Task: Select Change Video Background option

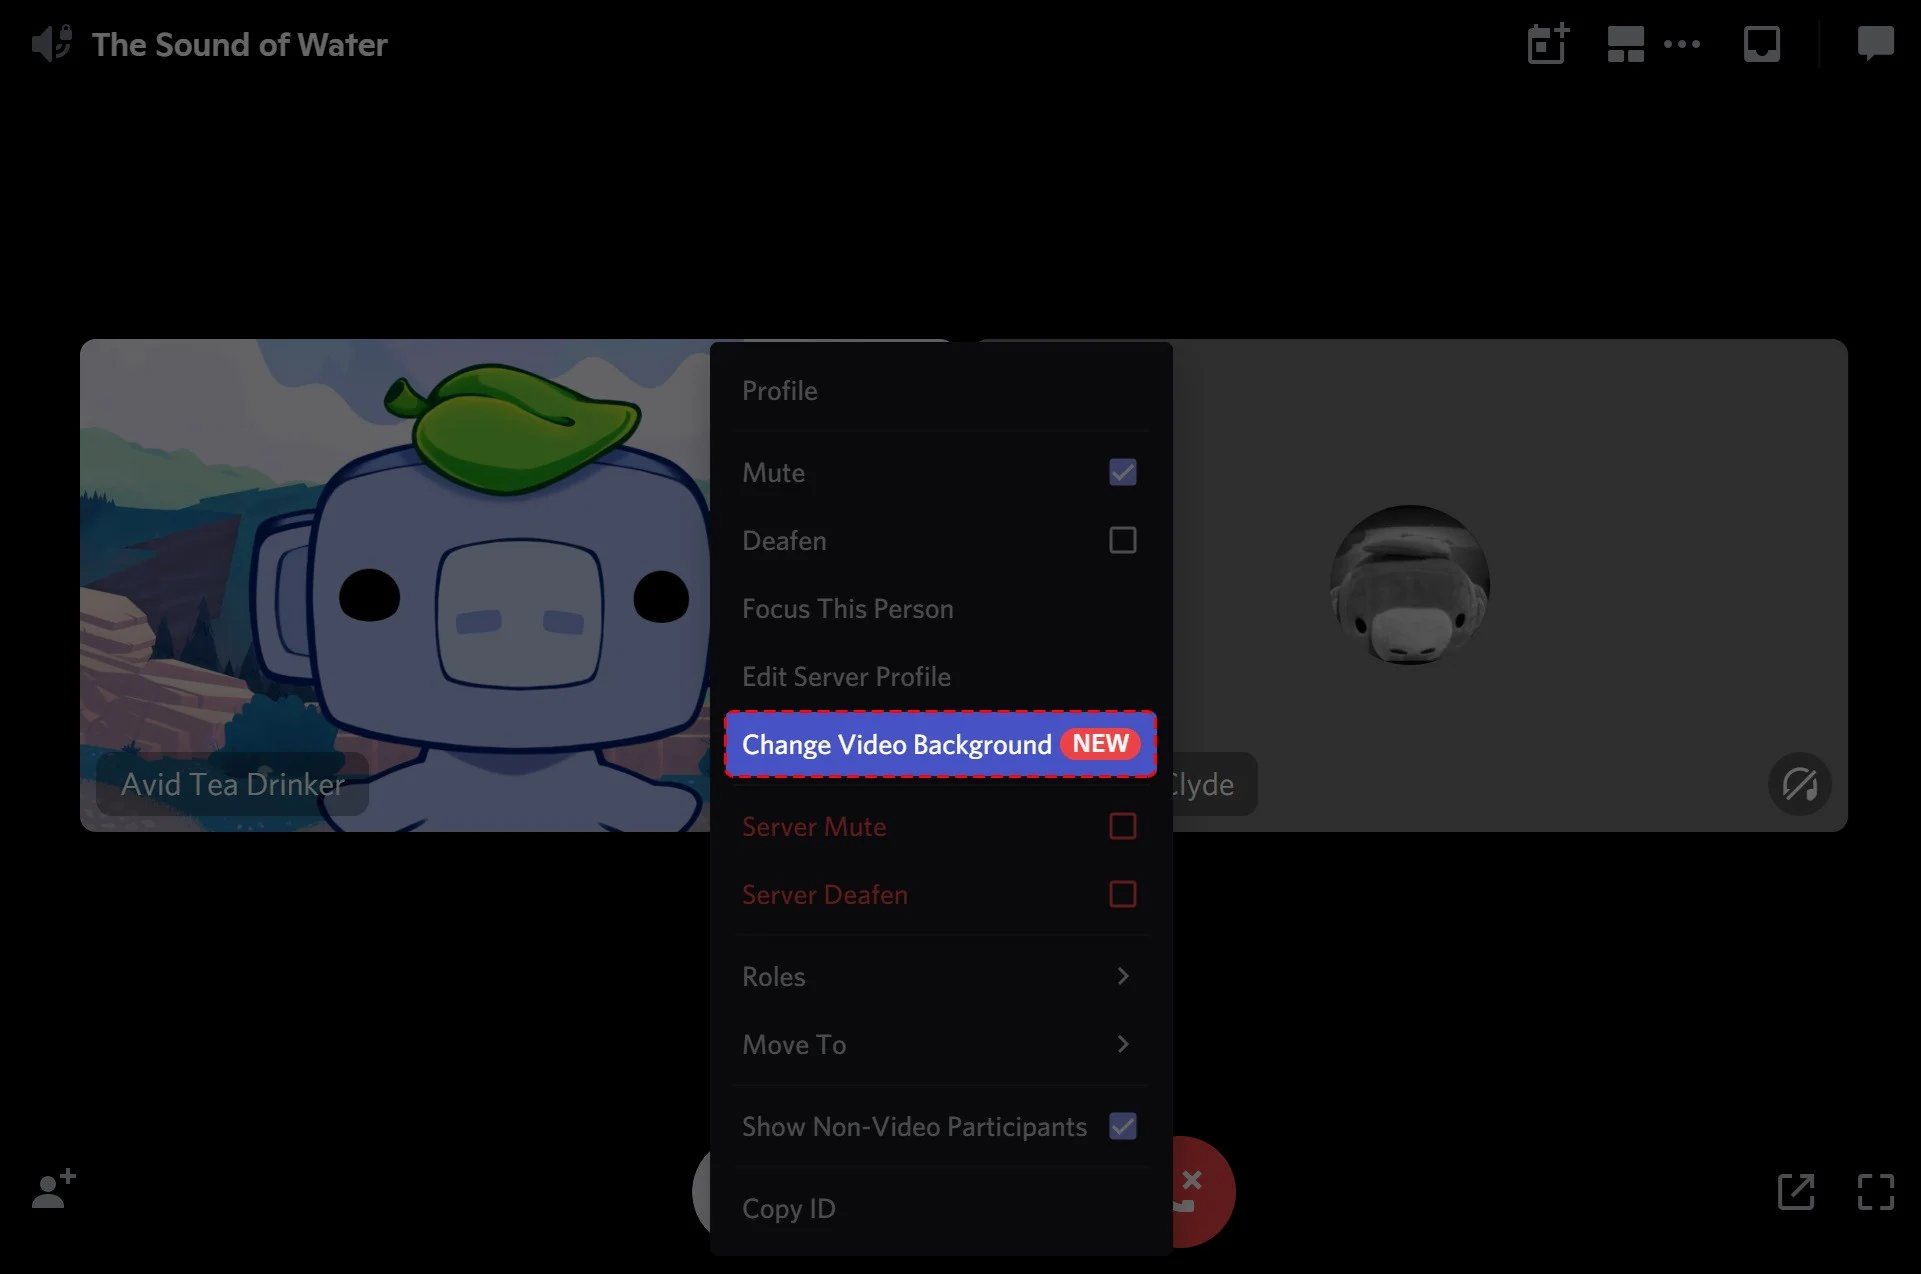Action: click(x=938, y=742)
